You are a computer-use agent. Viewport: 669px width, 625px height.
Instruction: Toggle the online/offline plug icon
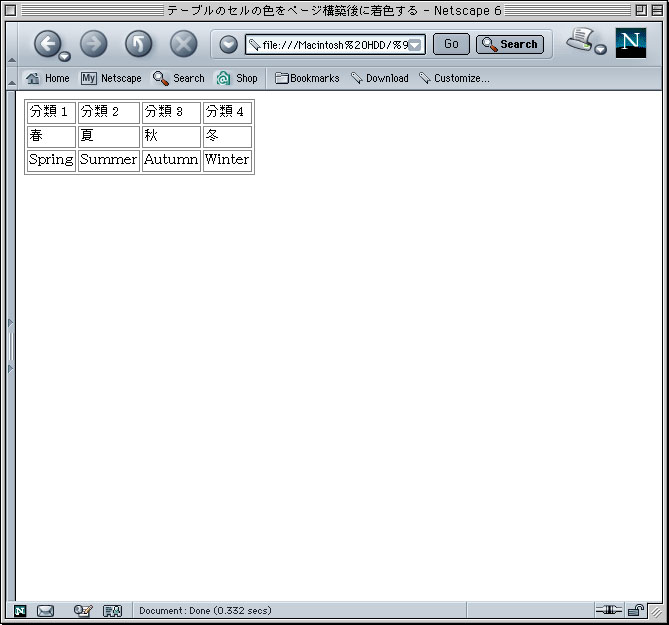click(x=609, y=610)
